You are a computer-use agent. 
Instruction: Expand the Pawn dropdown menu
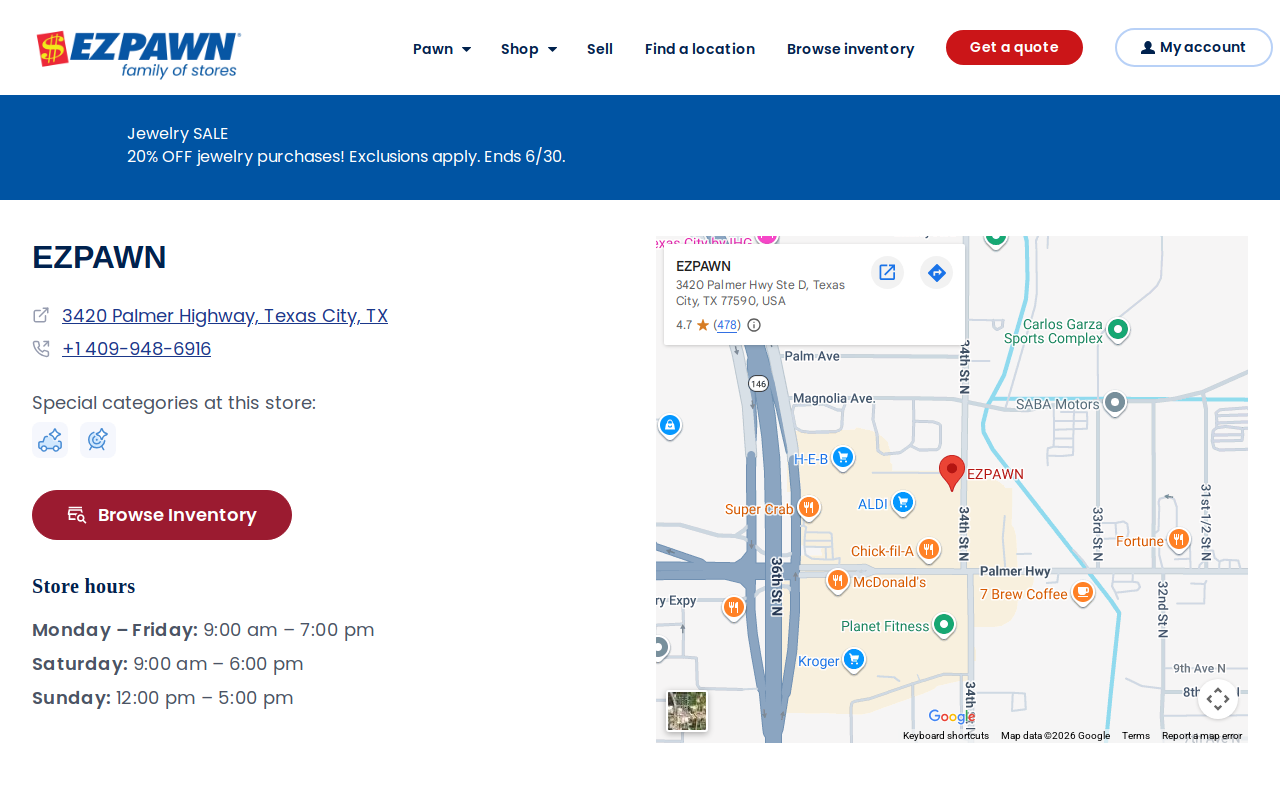441,49
